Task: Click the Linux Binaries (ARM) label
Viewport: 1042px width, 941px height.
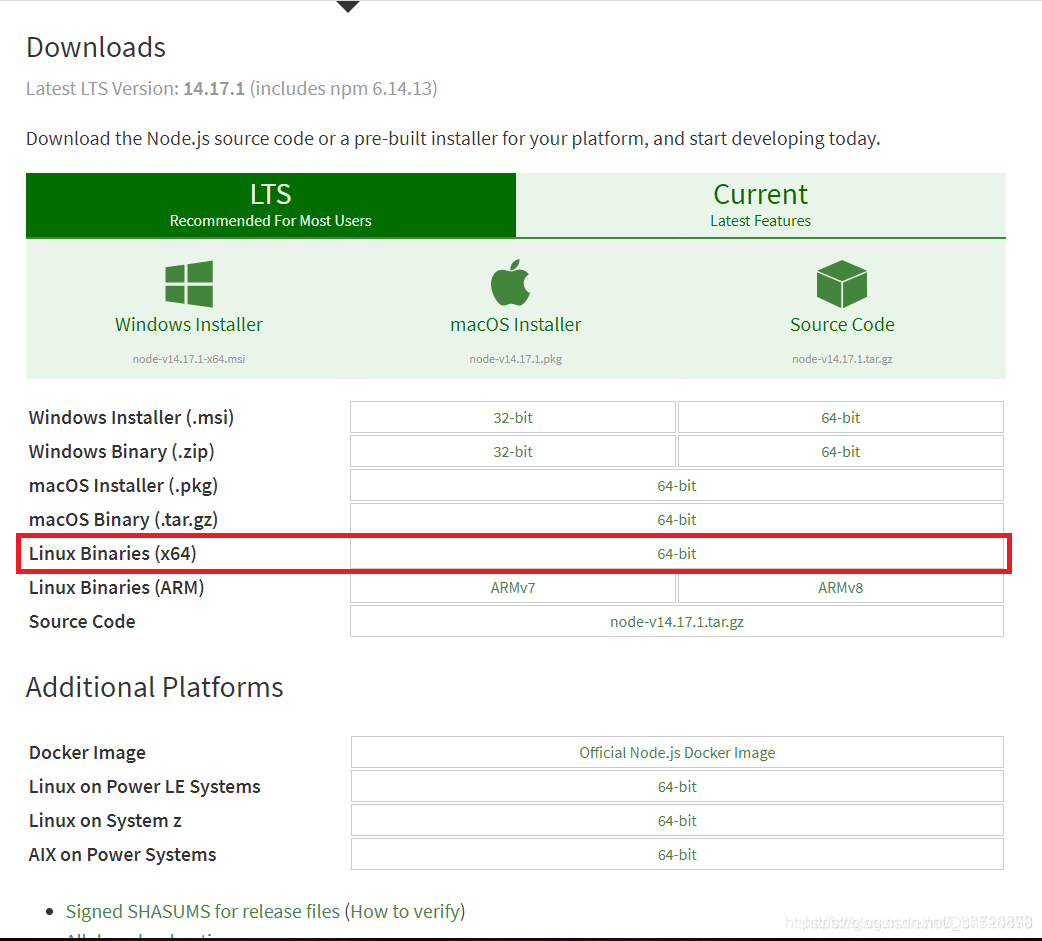Action: point(116,587)
